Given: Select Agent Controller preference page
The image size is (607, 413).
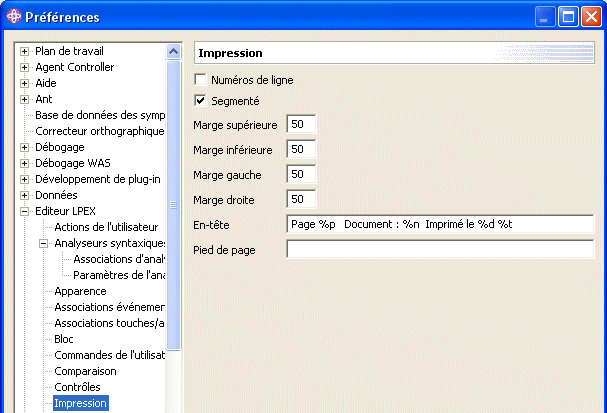Looking at the screenshot, I should click(75, 67).
